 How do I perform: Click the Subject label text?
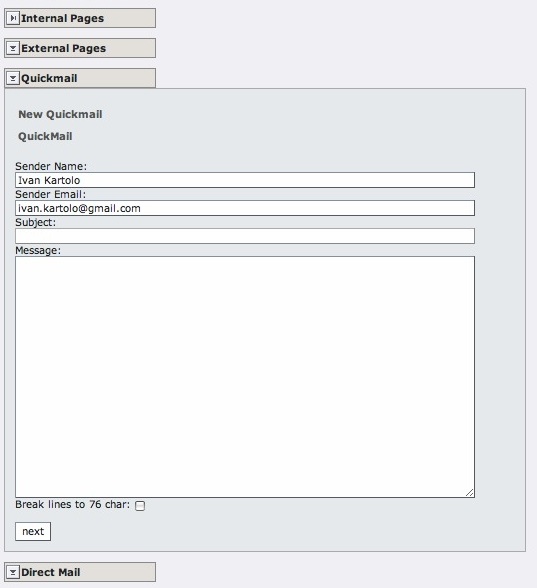pos(36,222)
